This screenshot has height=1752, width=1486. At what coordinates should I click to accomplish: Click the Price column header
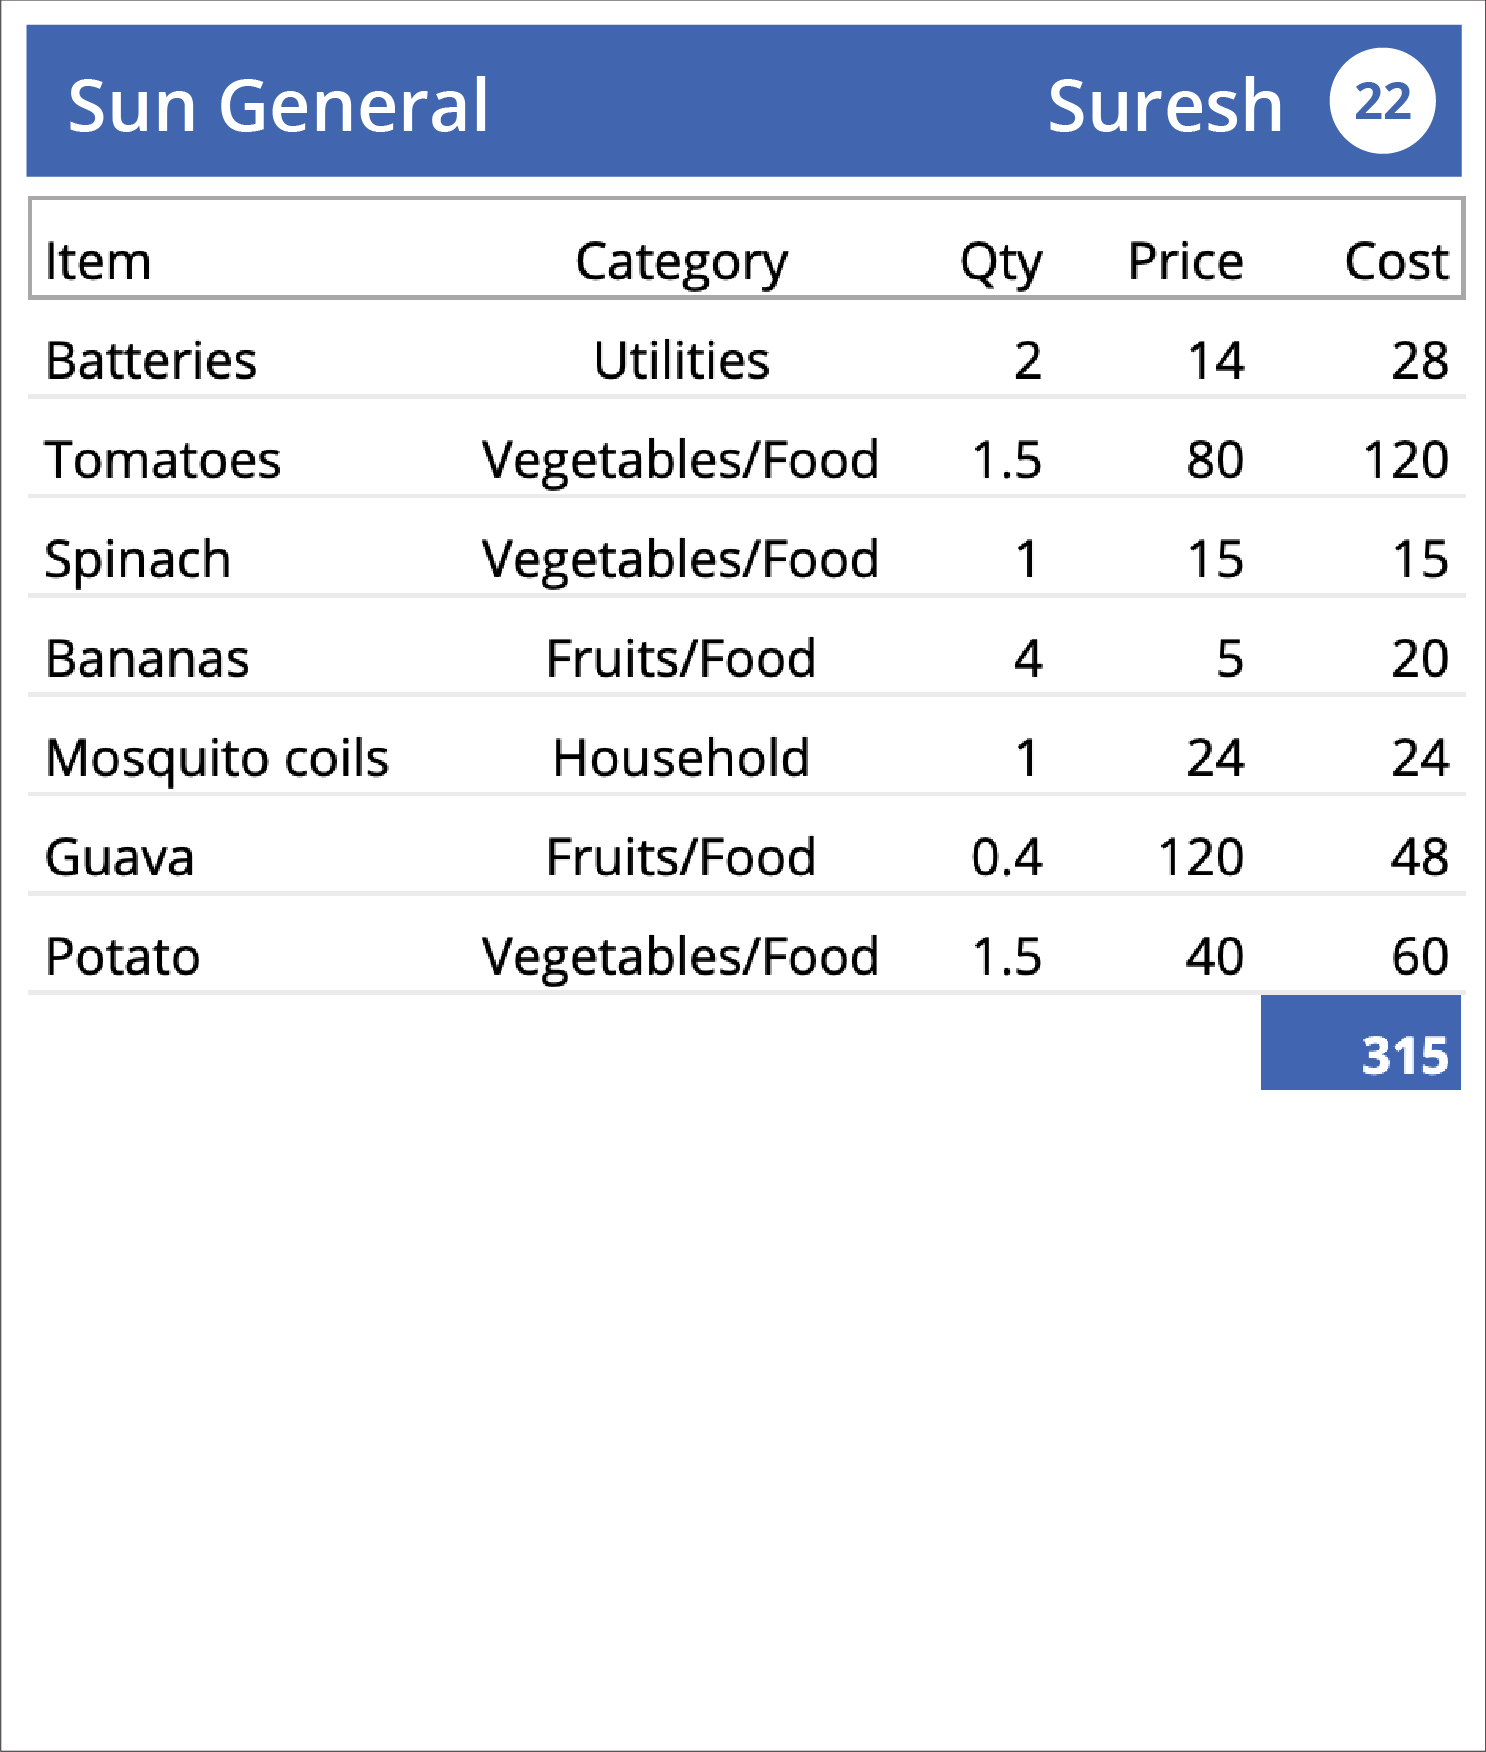[1186, 262]
